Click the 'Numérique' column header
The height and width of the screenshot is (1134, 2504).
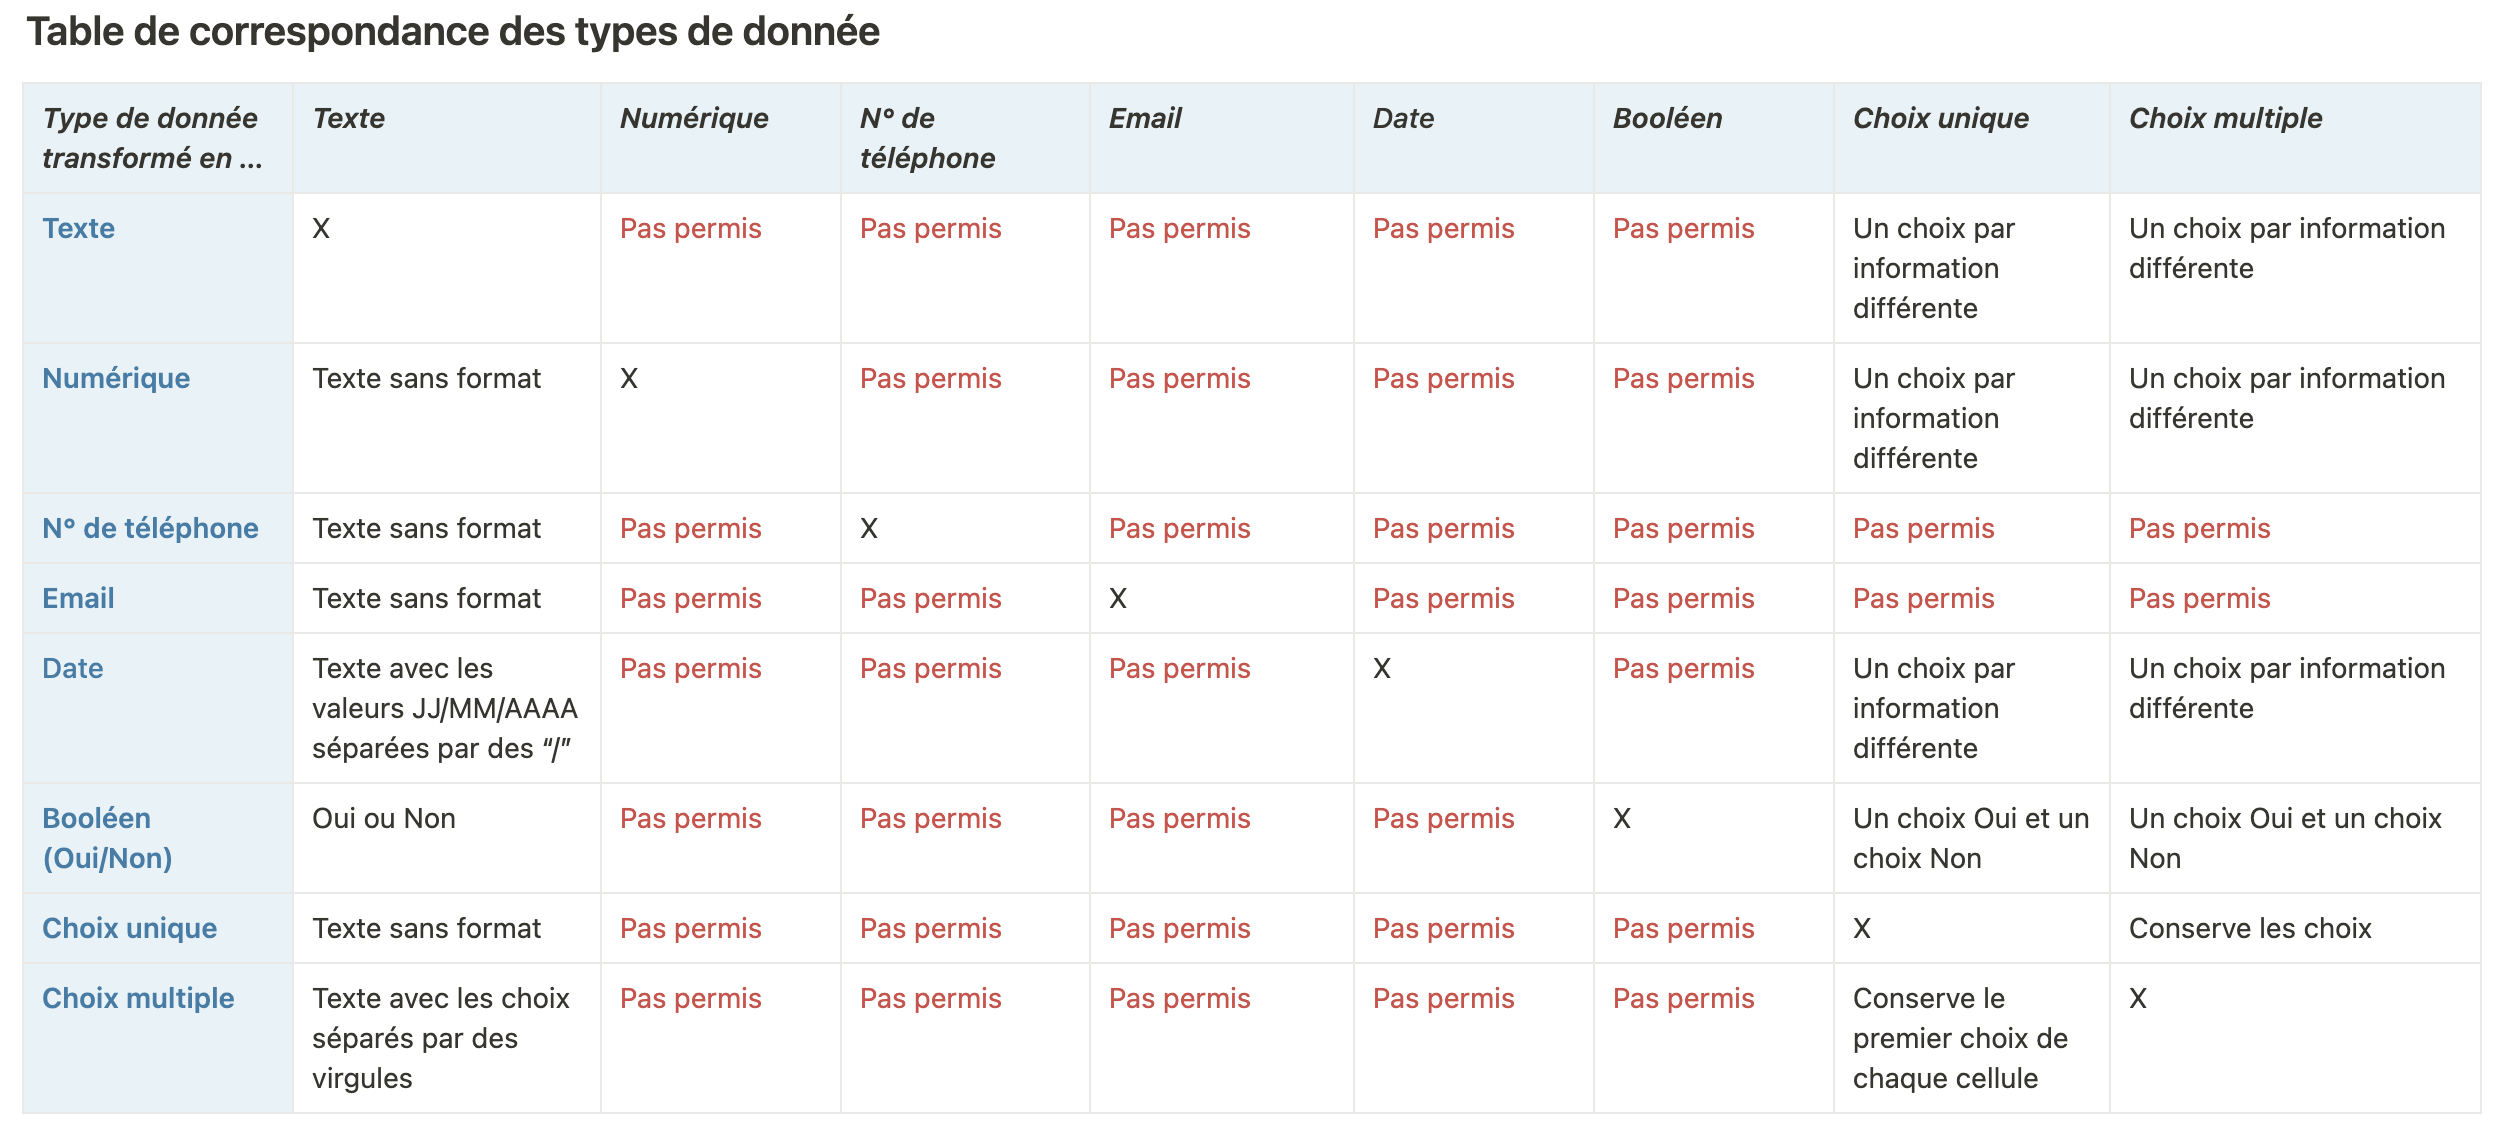pos(694,118)
